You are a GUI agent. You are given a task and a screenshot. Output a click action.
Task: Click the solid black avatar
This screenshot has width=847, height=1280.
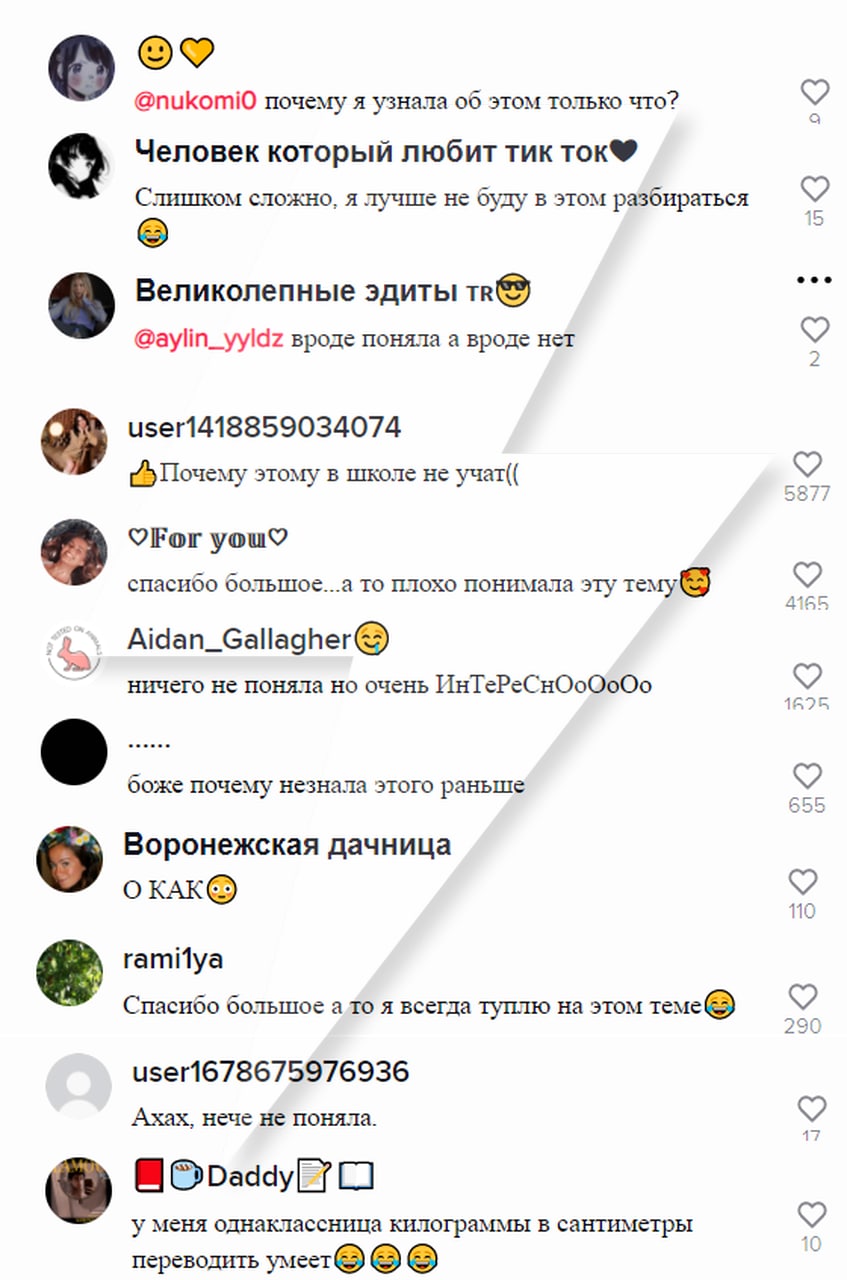pos(74,752)
